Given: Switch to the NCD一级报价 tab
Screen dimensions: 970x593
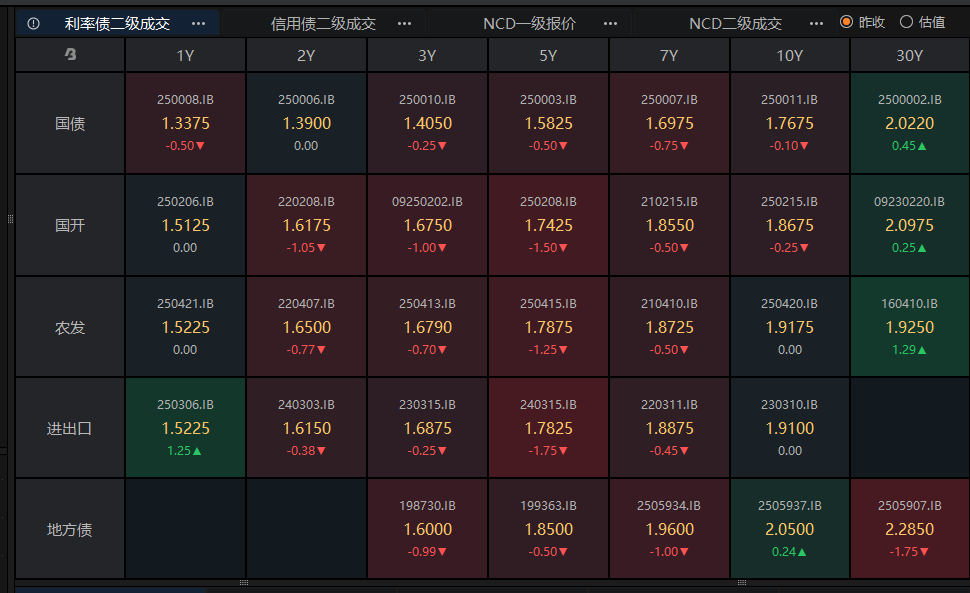Looking at the screenshot, I should [529, 23].
